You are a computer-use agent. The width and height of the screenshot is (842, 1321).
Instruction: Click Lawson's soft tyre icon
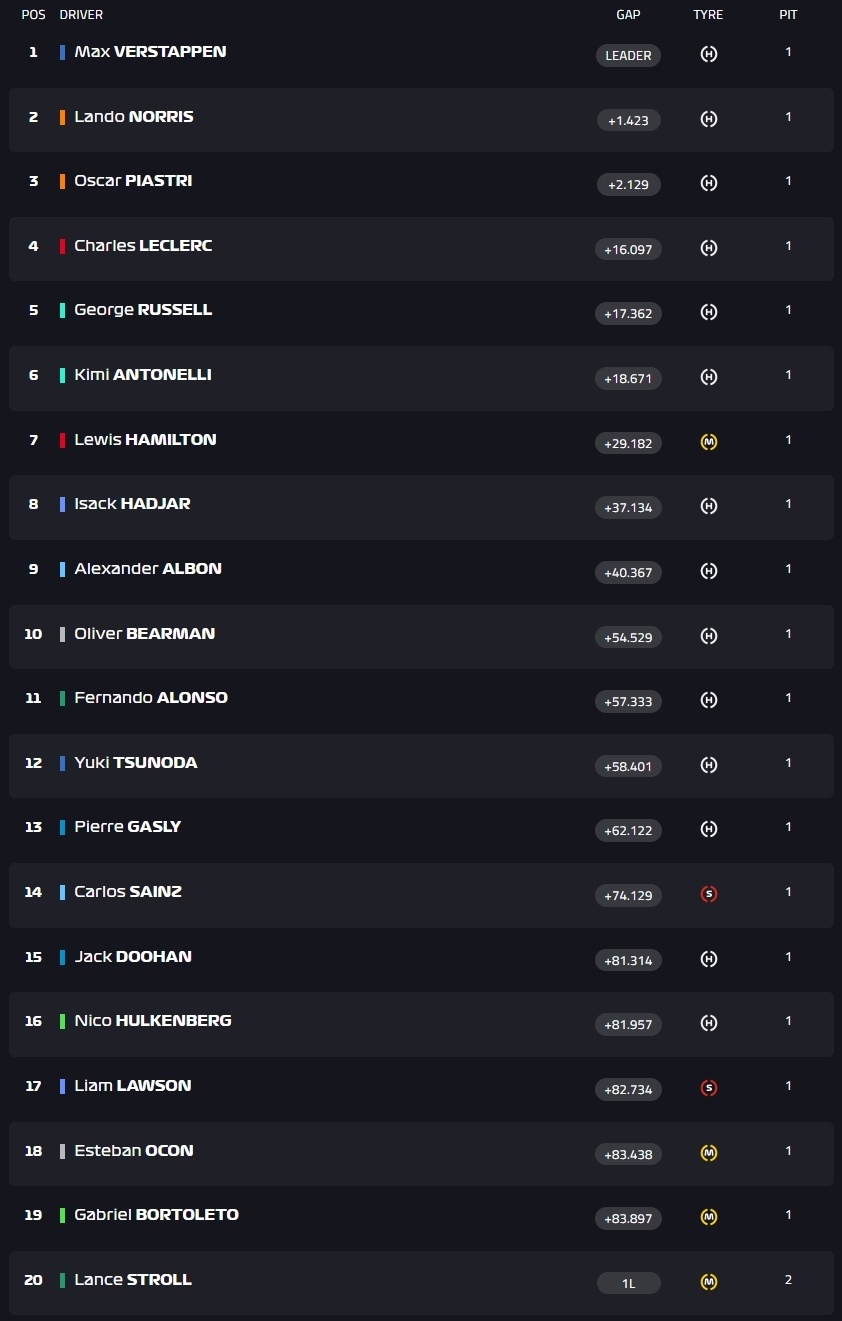pos(708,1088)
